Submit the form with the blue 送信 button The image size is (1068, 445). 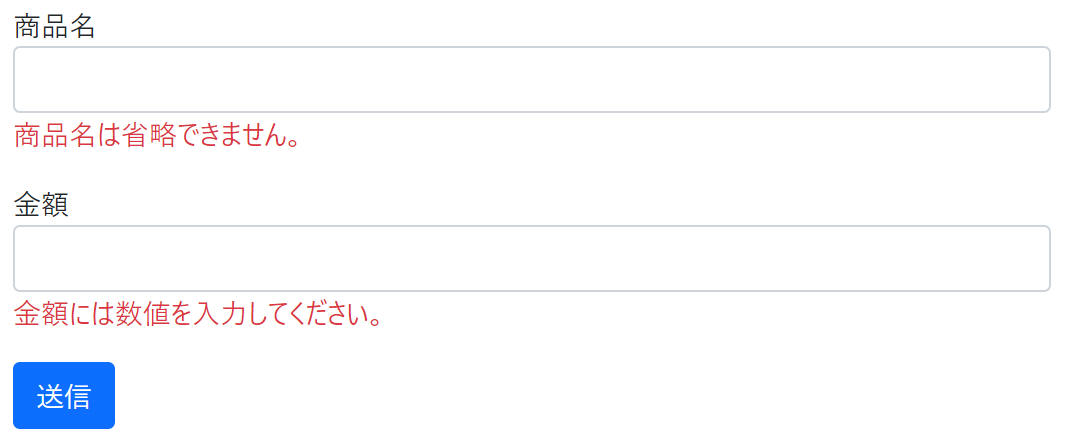(64, 395)
